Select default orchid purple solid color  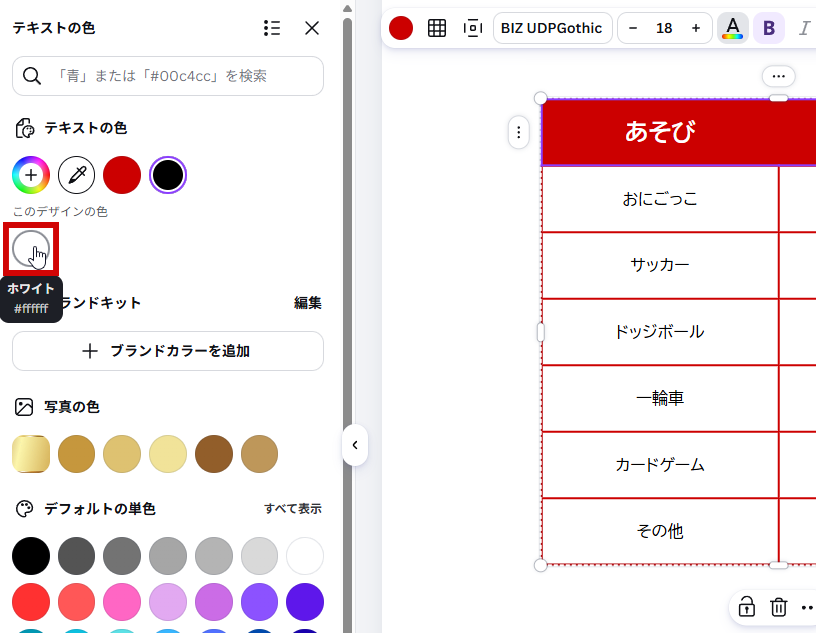[x=214, y=602]
